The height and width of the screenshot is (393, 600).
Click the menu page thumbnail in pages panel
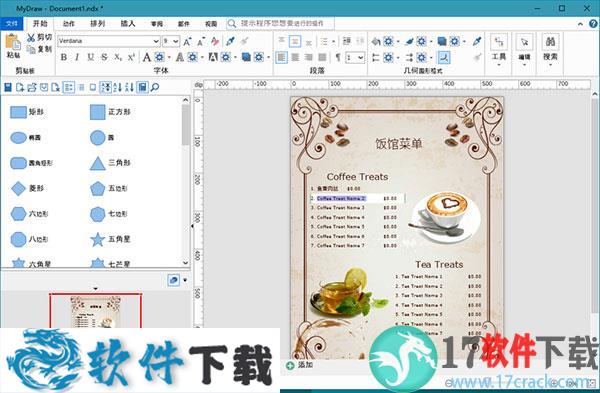pyautogui.click(x=96, y=311)
